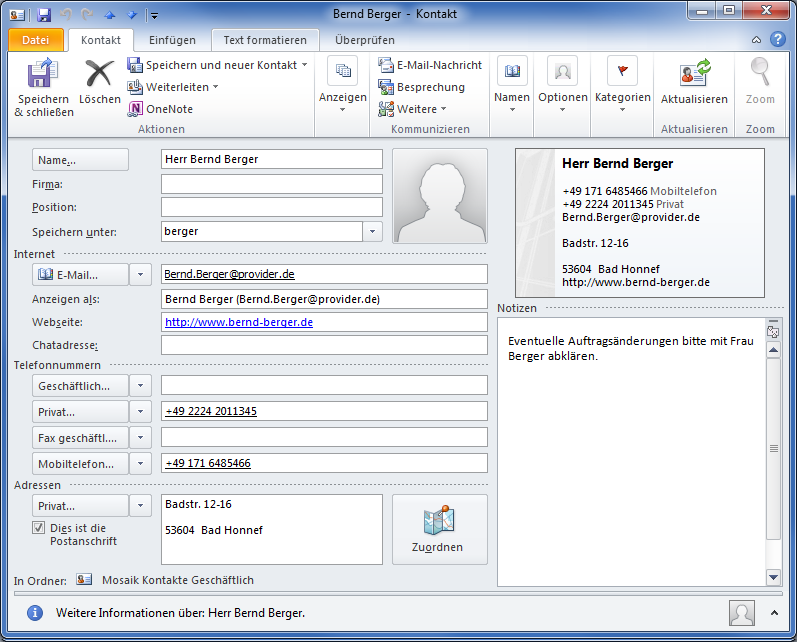Go to next item arrow
The image size is (797, 642).
coord(132,15)
